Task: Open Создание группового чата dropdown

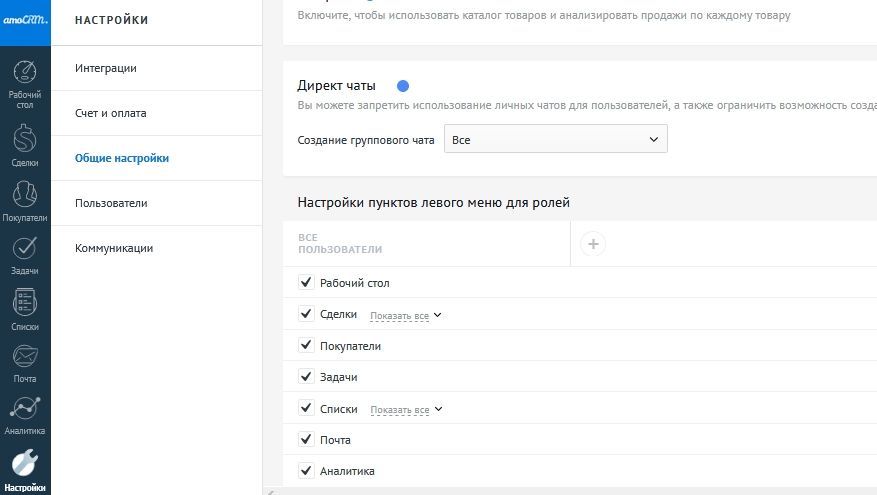Action: coord(555,140)
